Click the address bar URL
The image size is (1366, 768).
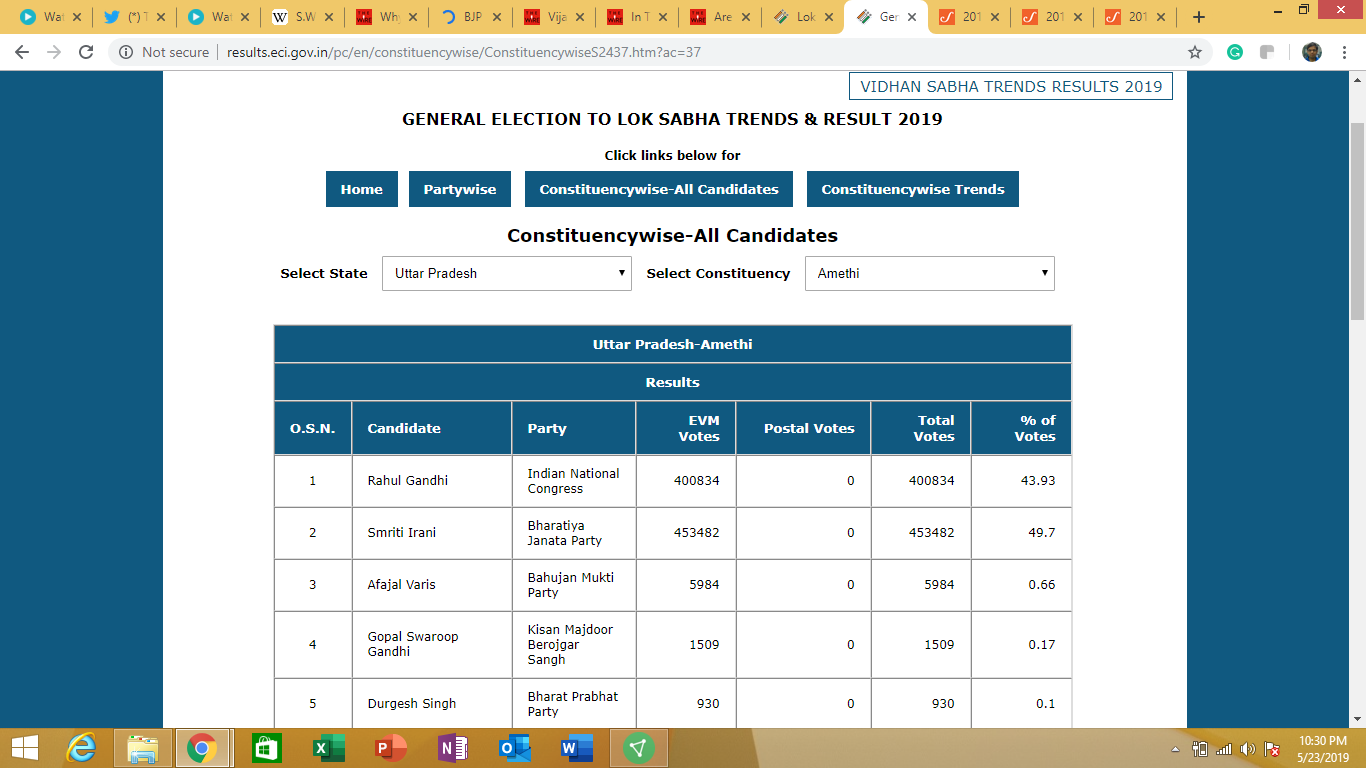click(463, 52)
